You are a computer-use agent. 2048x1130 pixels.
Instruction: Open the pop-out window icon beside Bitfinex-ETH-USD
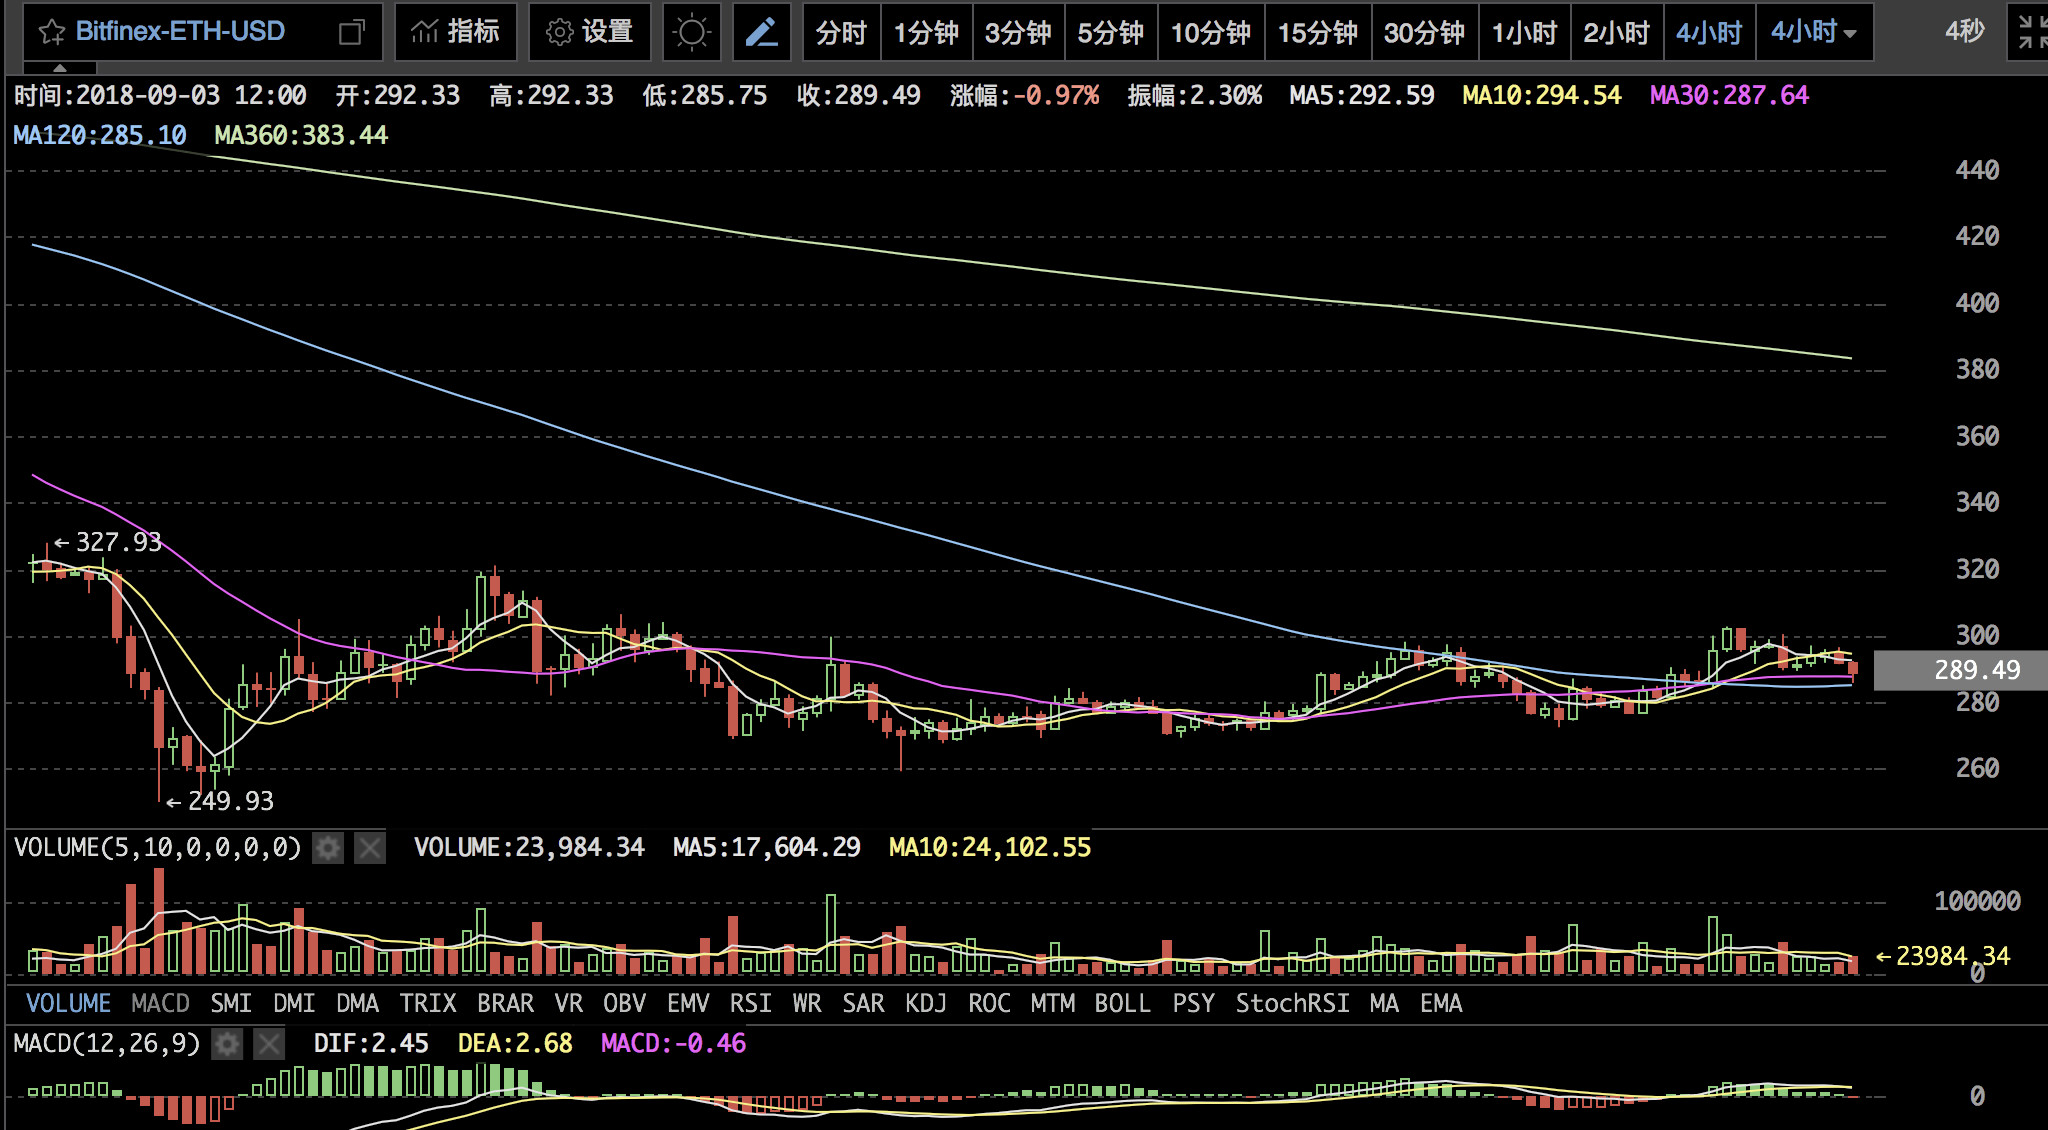coord(351,32)
